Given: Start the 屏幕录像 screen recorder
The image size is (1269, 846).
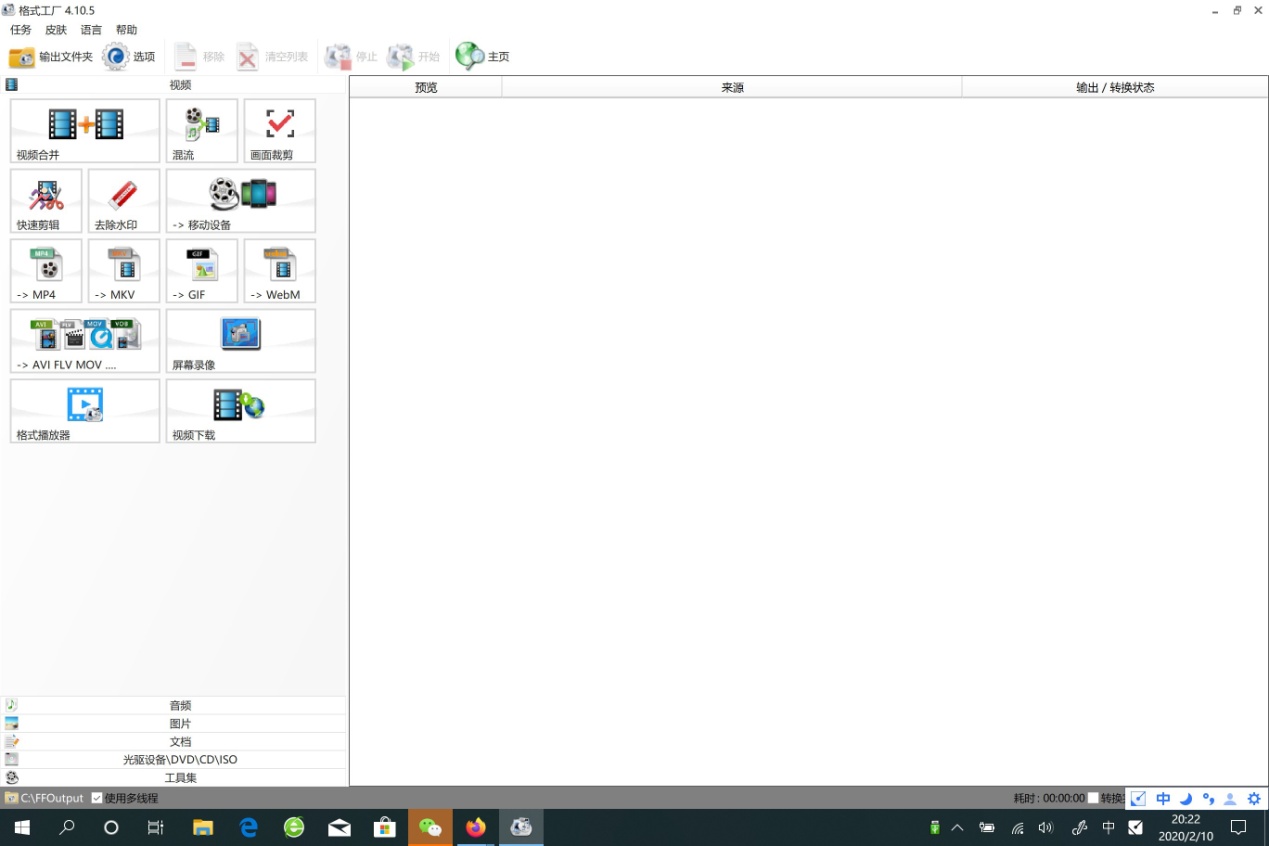Looking at the screenshot, I should point(241,340).
